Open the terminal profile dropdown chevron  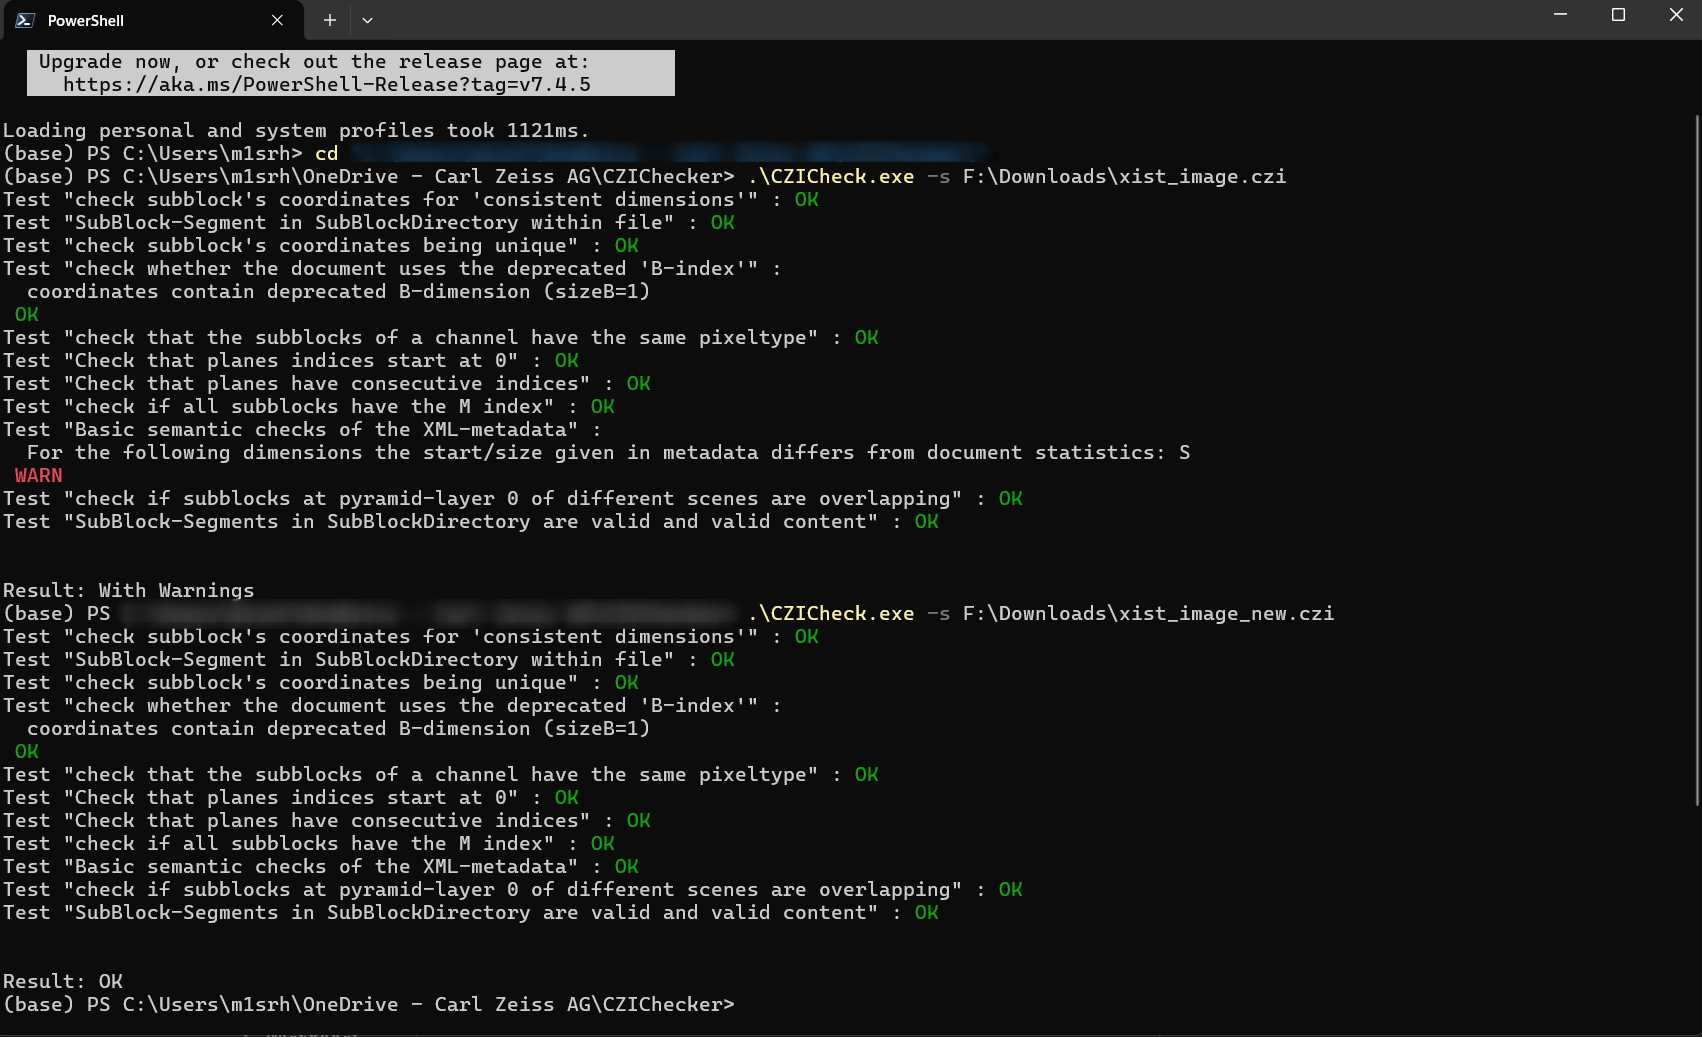pyautogui.click(x=366, y=20)
